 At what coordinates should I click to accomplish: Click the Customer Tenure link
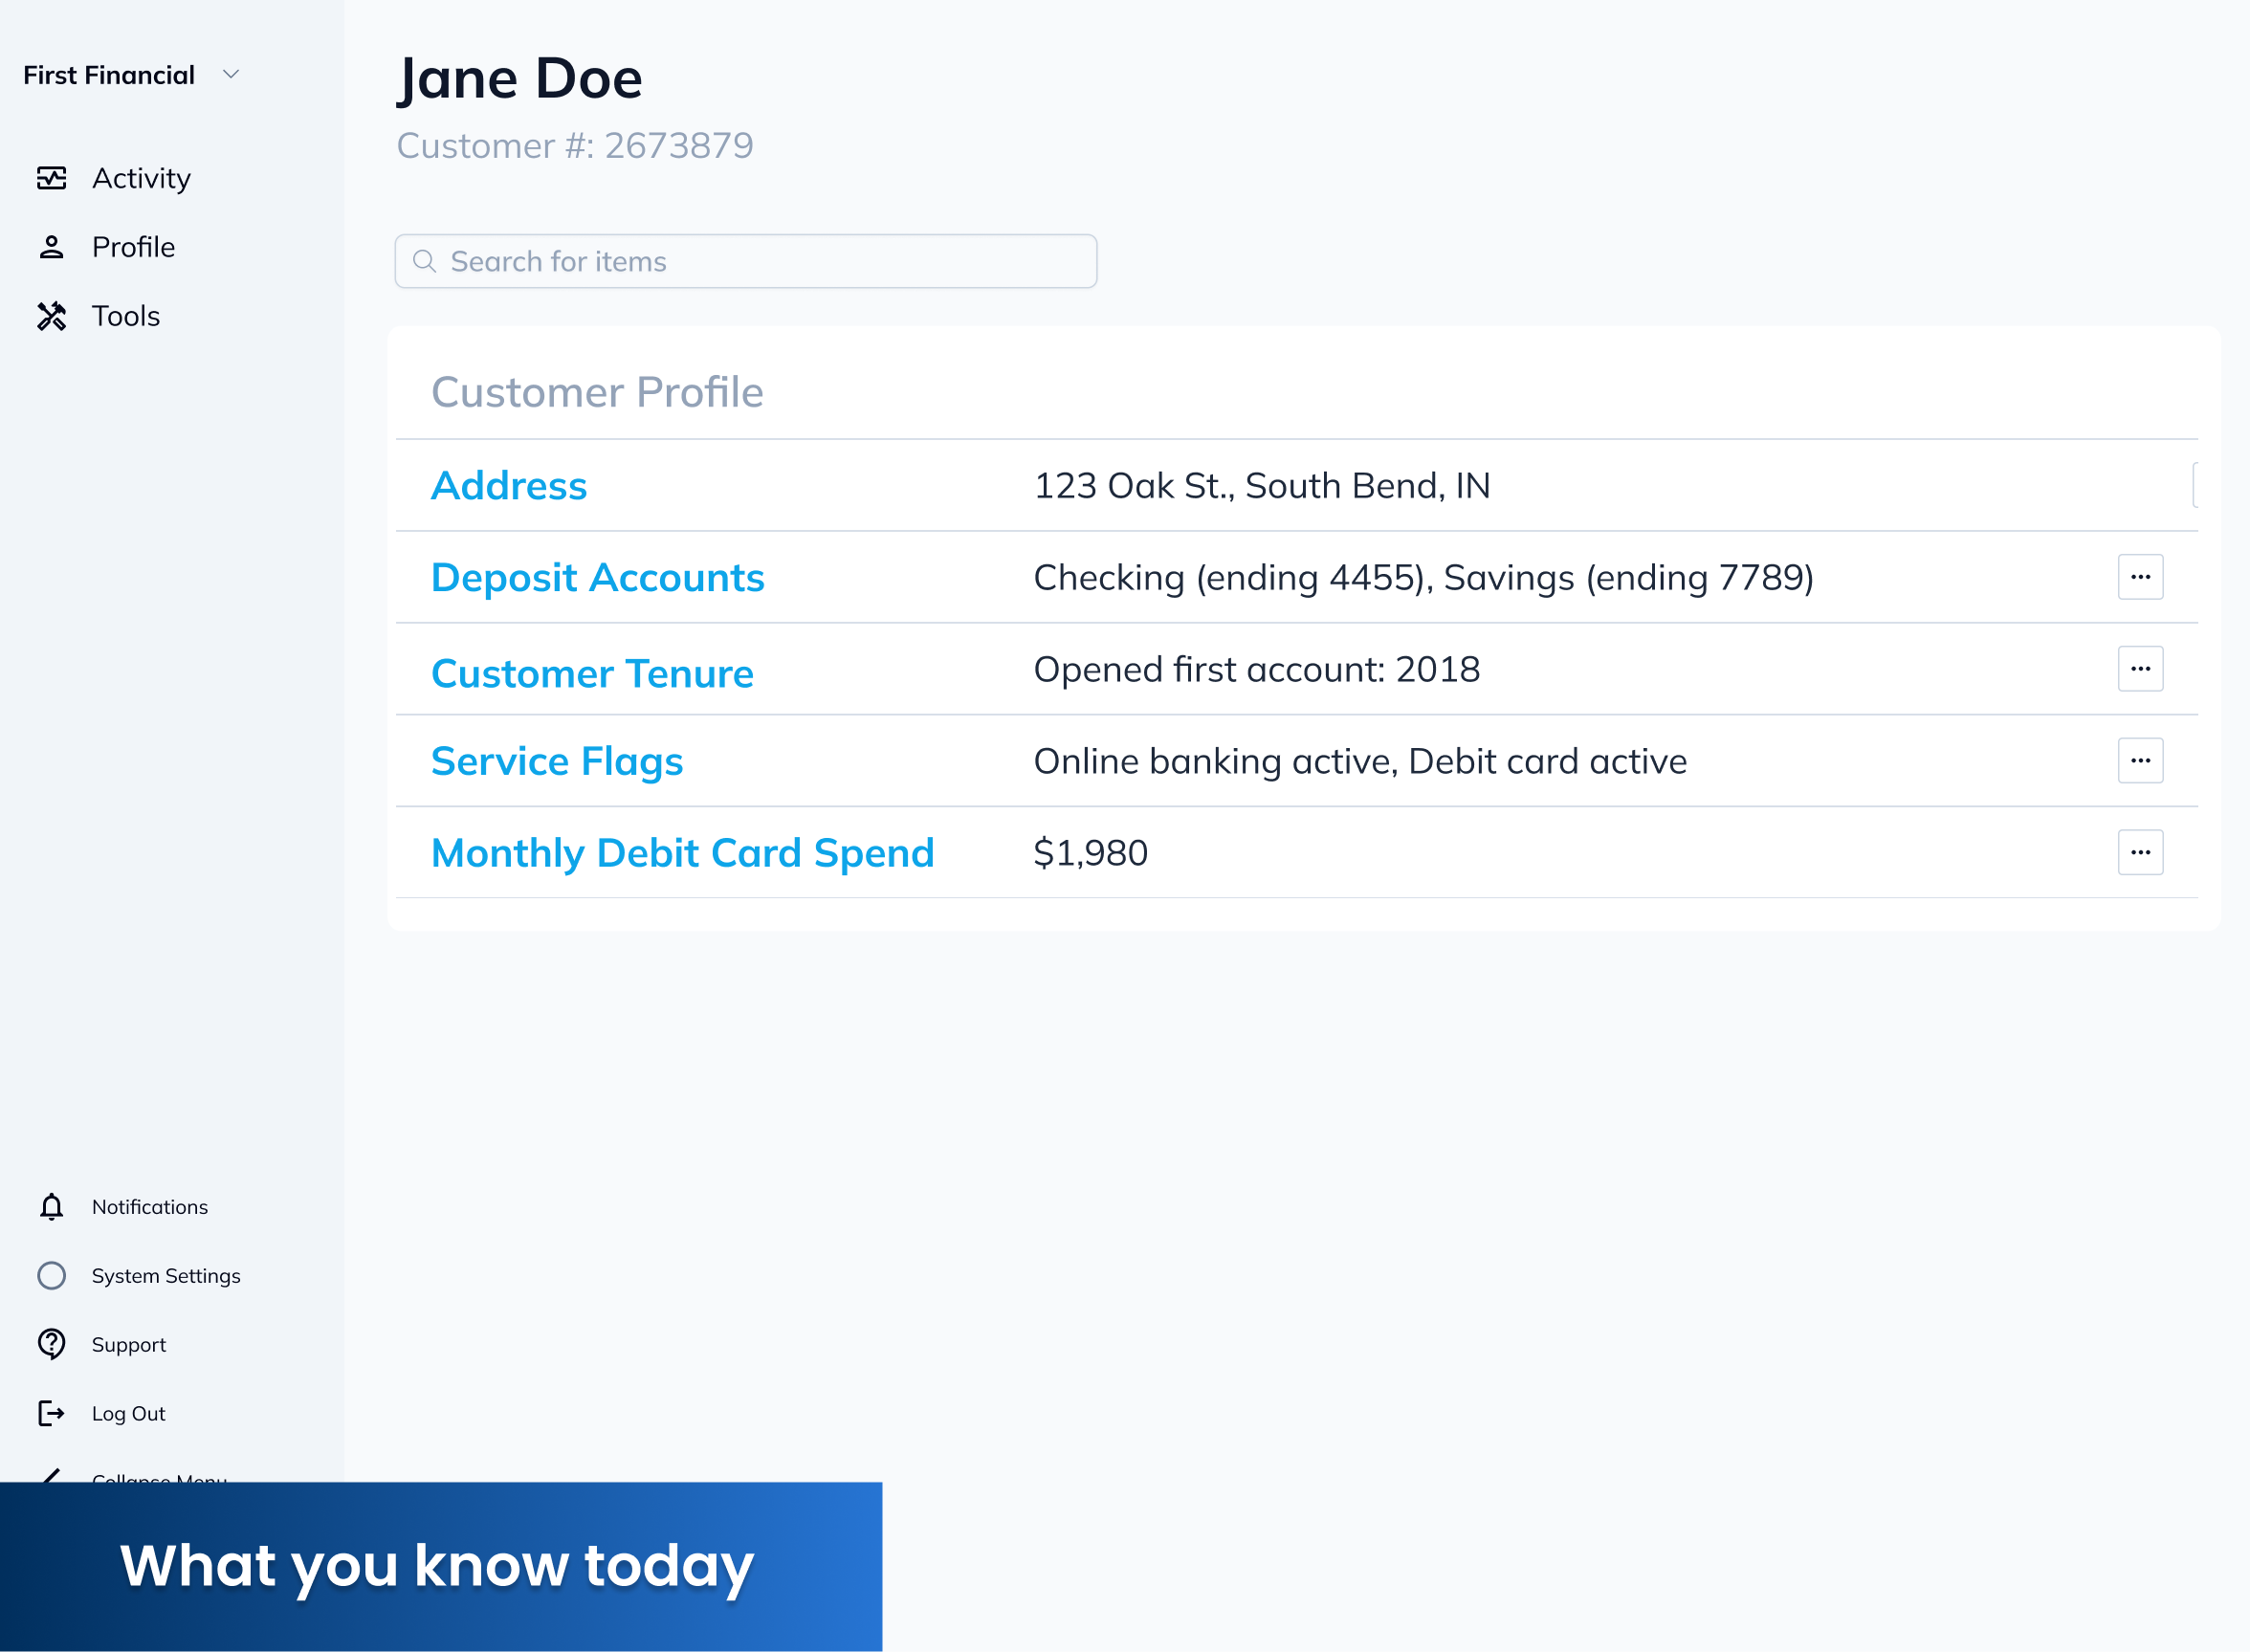pyautogui.click(x=592, y=674)
